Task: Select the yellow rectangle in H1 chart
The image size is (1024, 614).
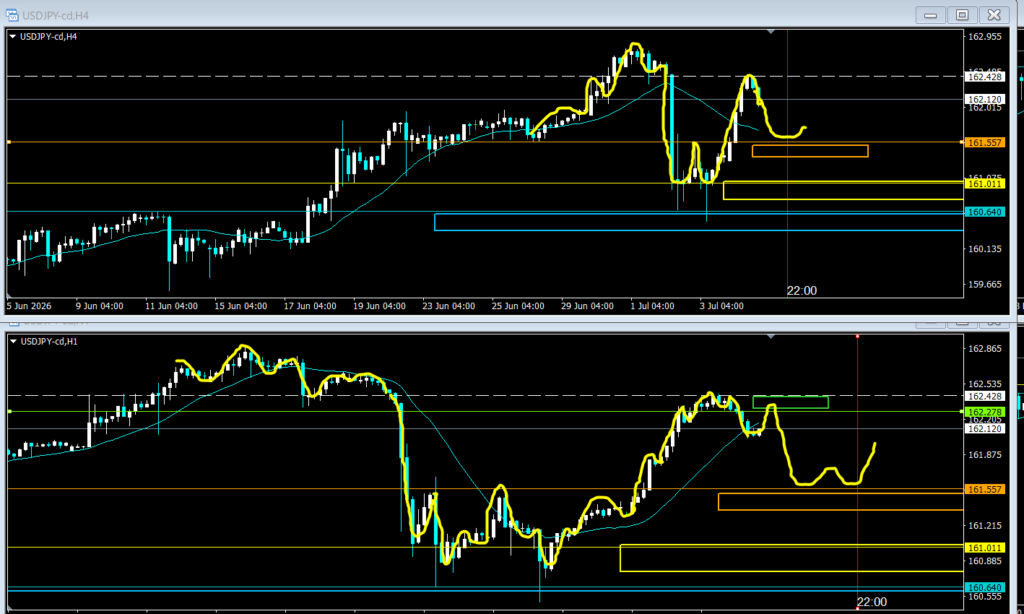Action: pyautogui.click(x=792, y=558)
